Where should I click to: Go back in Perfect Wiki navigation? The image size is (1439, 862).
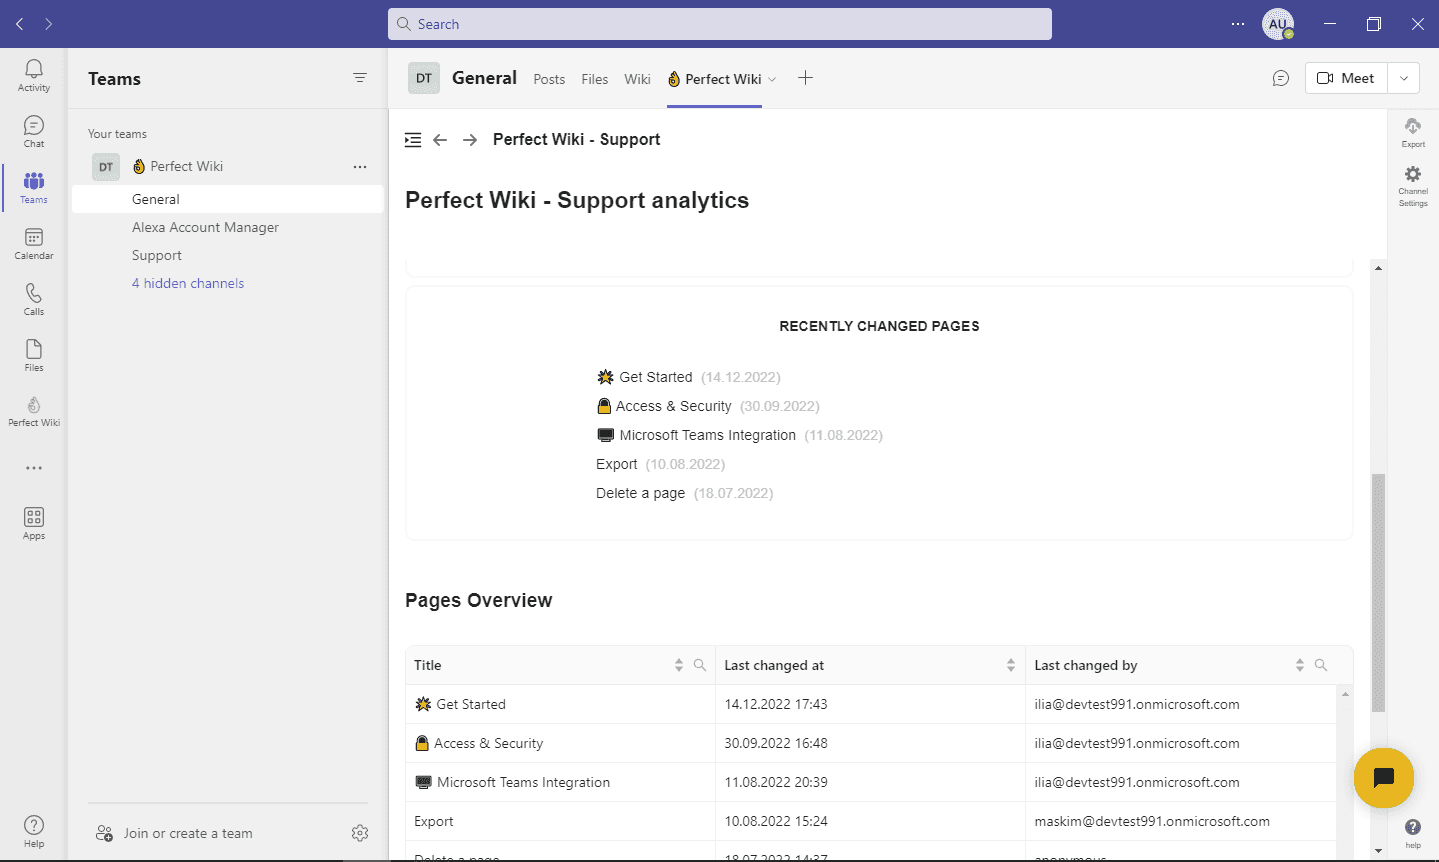coord(440,140)
